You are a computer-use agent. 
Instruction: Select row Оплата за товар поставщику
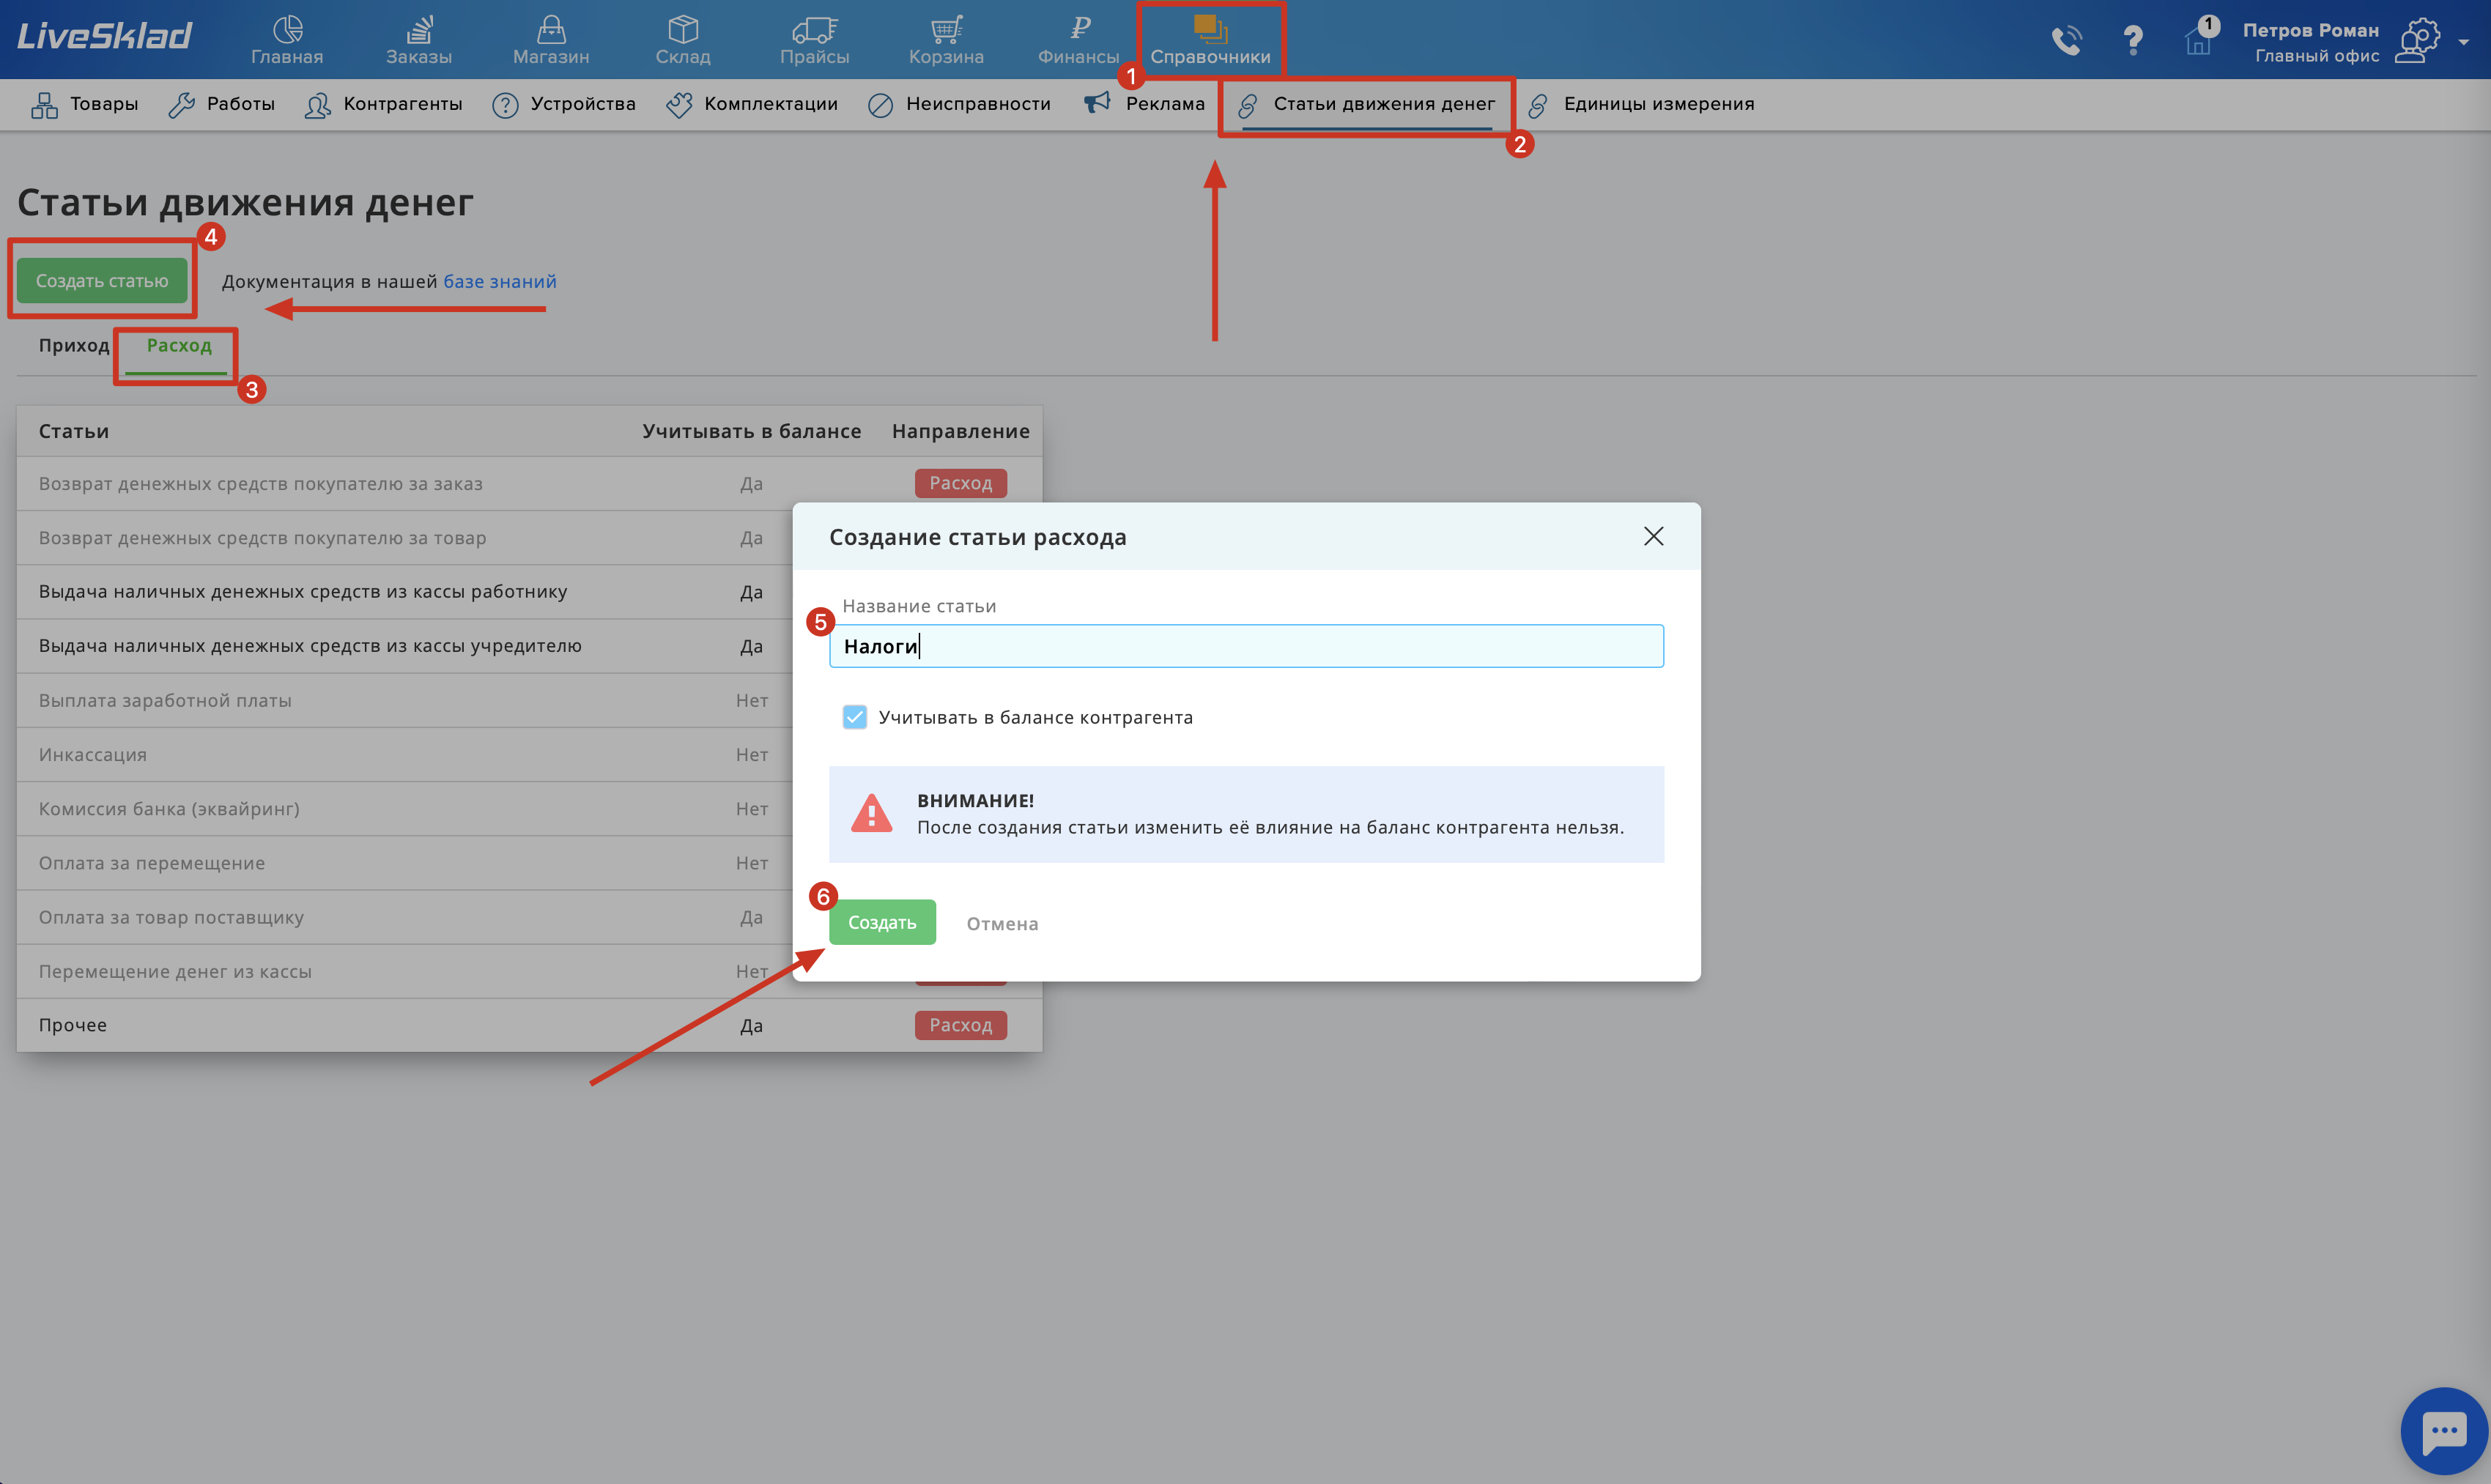point(529,917)
